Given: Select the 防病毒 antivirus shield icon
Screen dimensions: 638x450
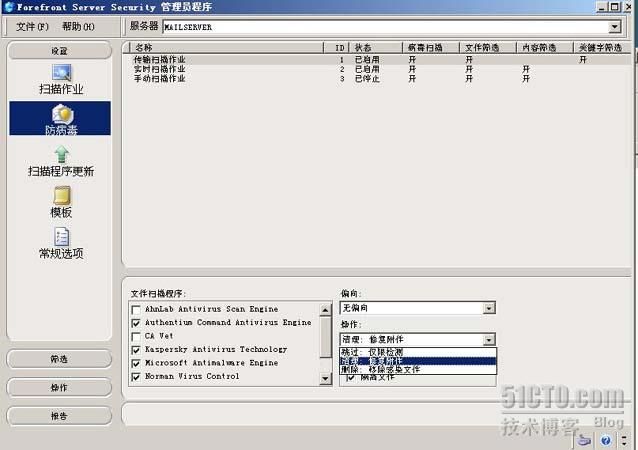Looking at the screenshot, I should (62, 114).
